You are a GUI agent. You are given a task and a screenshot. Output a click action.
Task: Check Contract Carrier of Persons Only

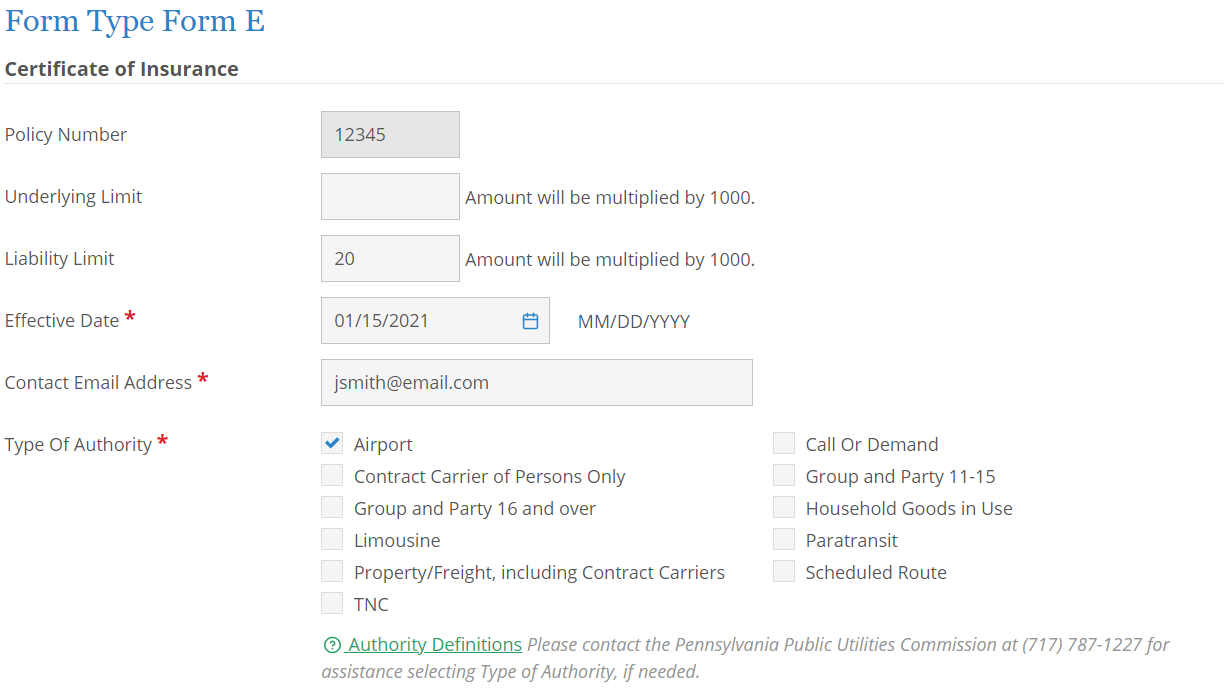click(331, 474)
